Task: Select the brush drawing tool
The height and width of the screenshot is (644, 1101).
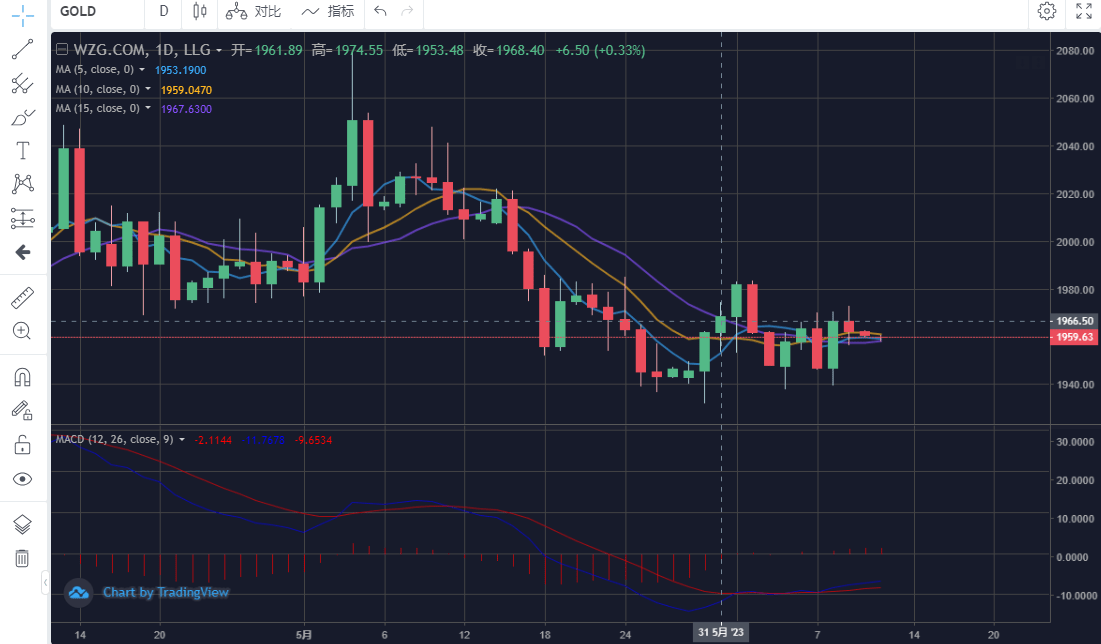Action: (22, 117)
